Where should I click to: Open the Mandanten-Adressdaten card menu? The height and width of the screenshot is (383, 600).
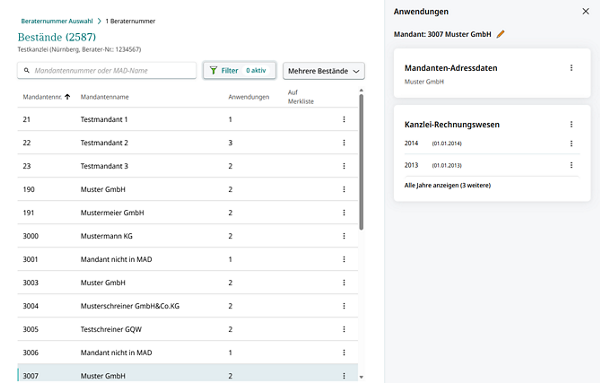(x=571, y=68)
